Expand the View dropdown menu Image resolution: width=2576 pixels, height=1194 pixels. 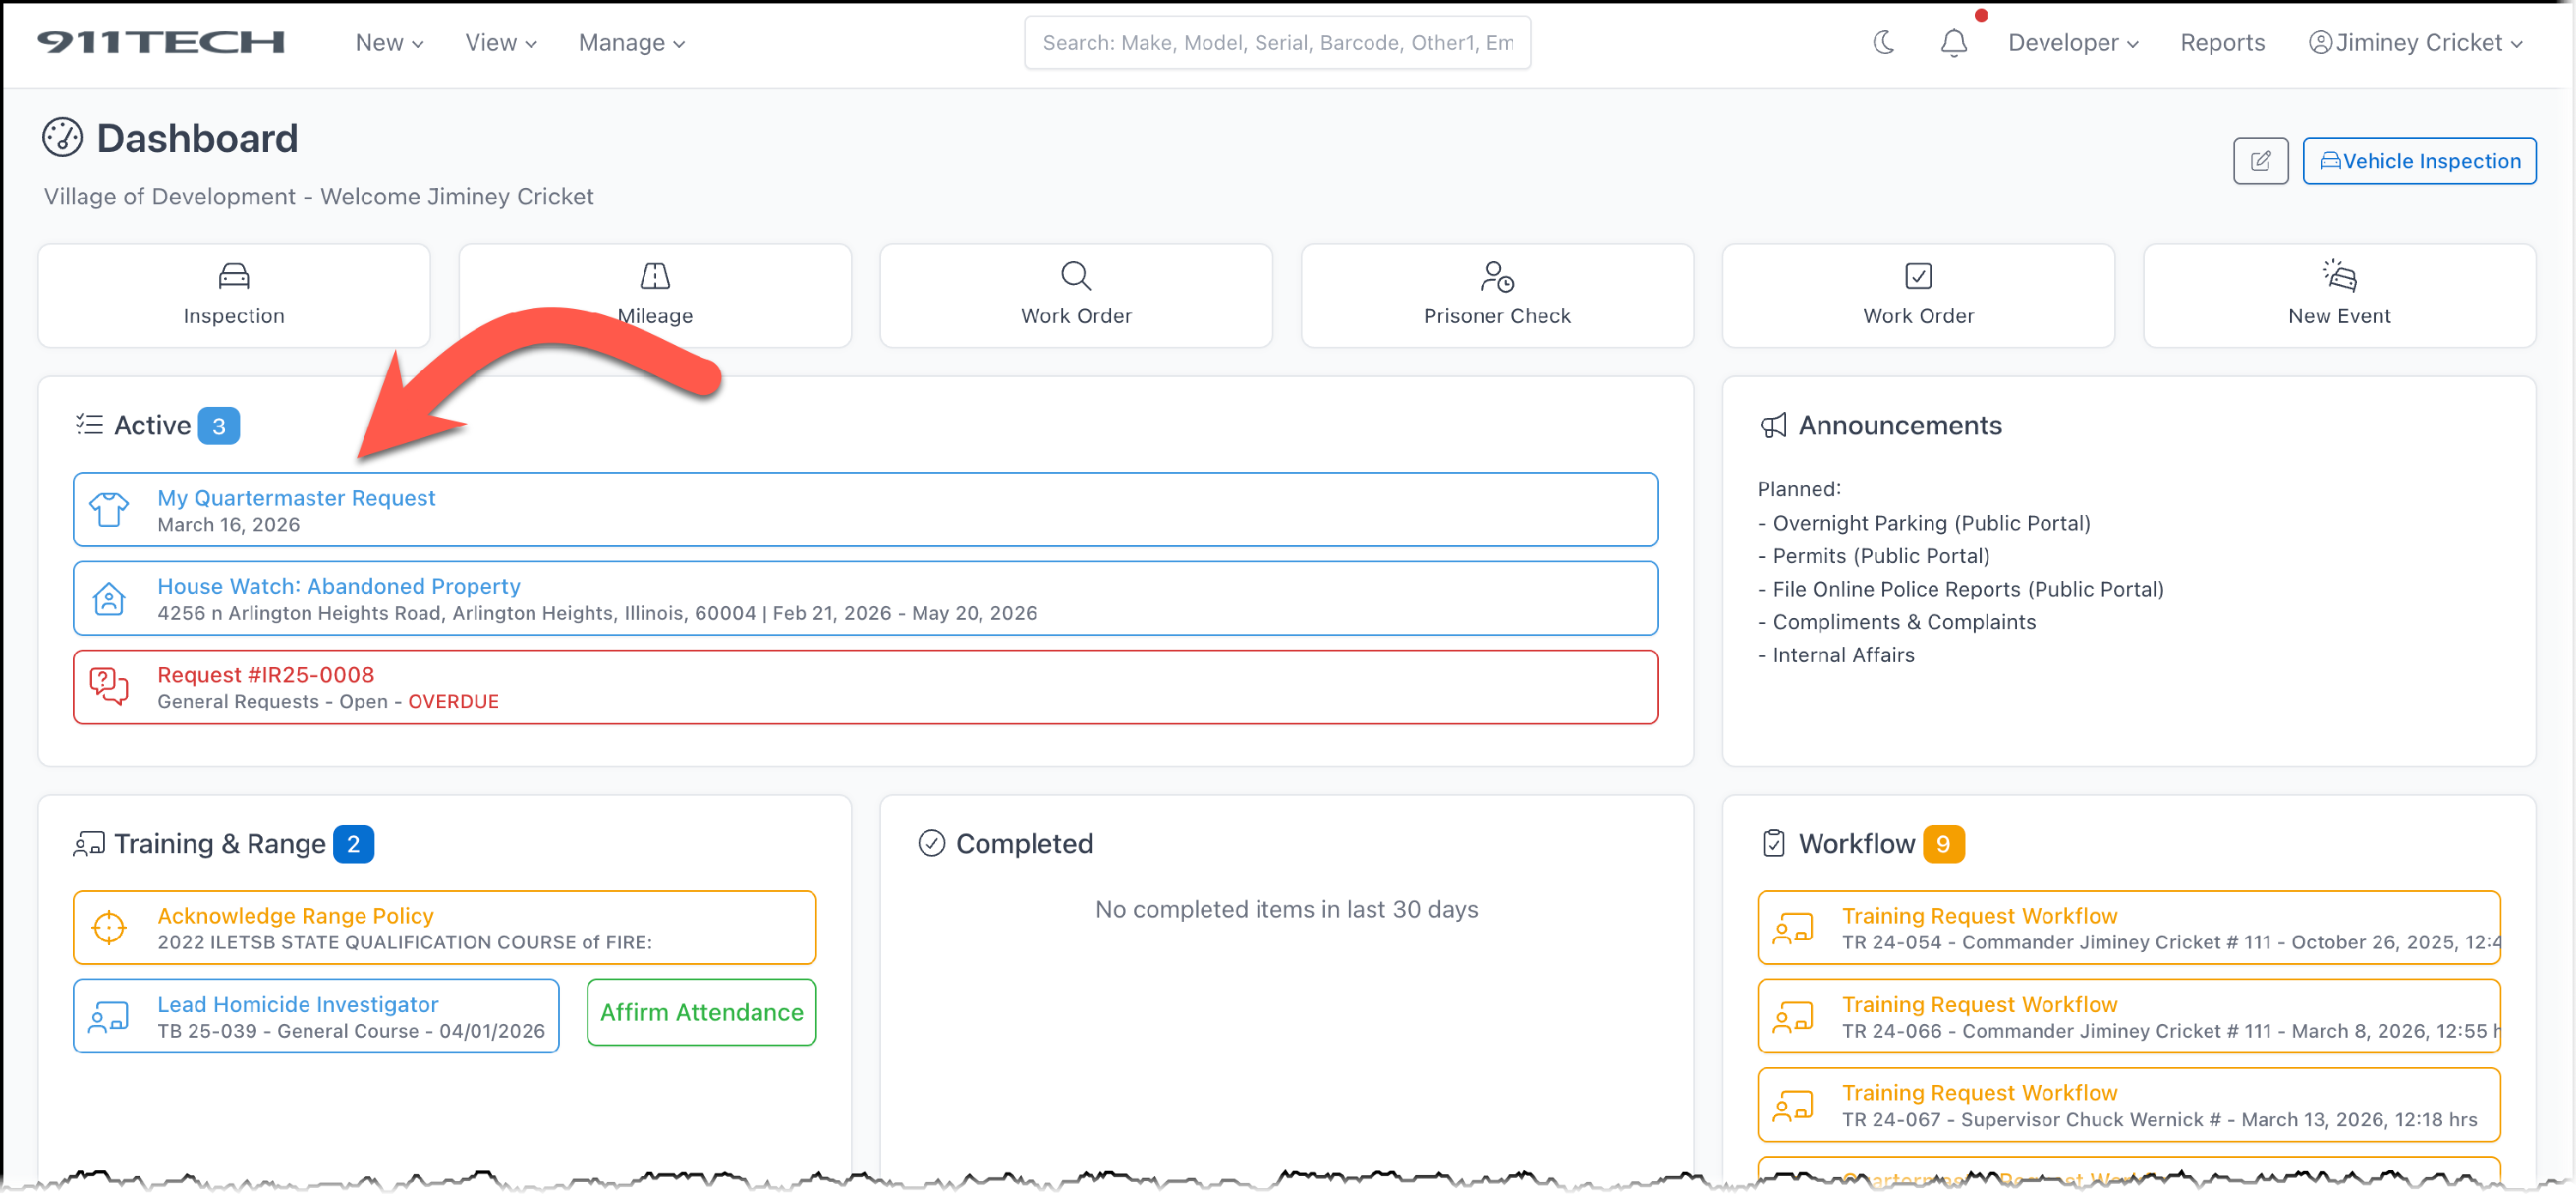click(500, 43)
